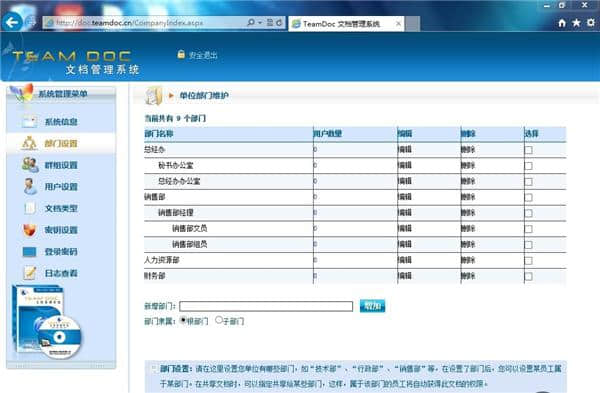
Task: Choose the 子部门 radio option
Action: click(x=219, y=320)
